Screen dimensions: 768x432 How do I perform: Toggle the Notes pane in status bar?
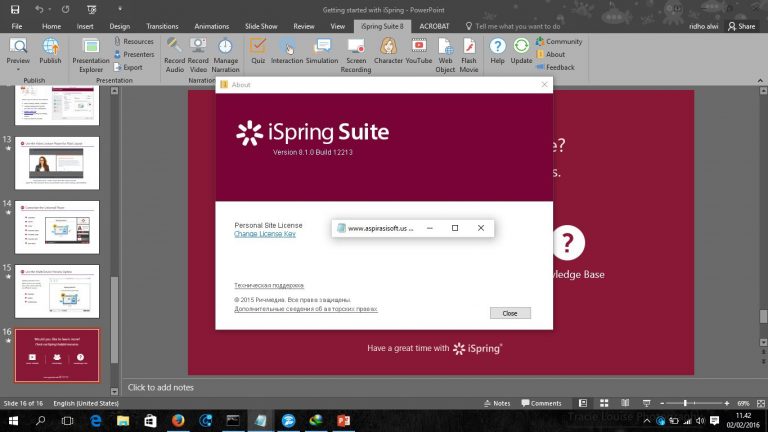click(497, 404)
